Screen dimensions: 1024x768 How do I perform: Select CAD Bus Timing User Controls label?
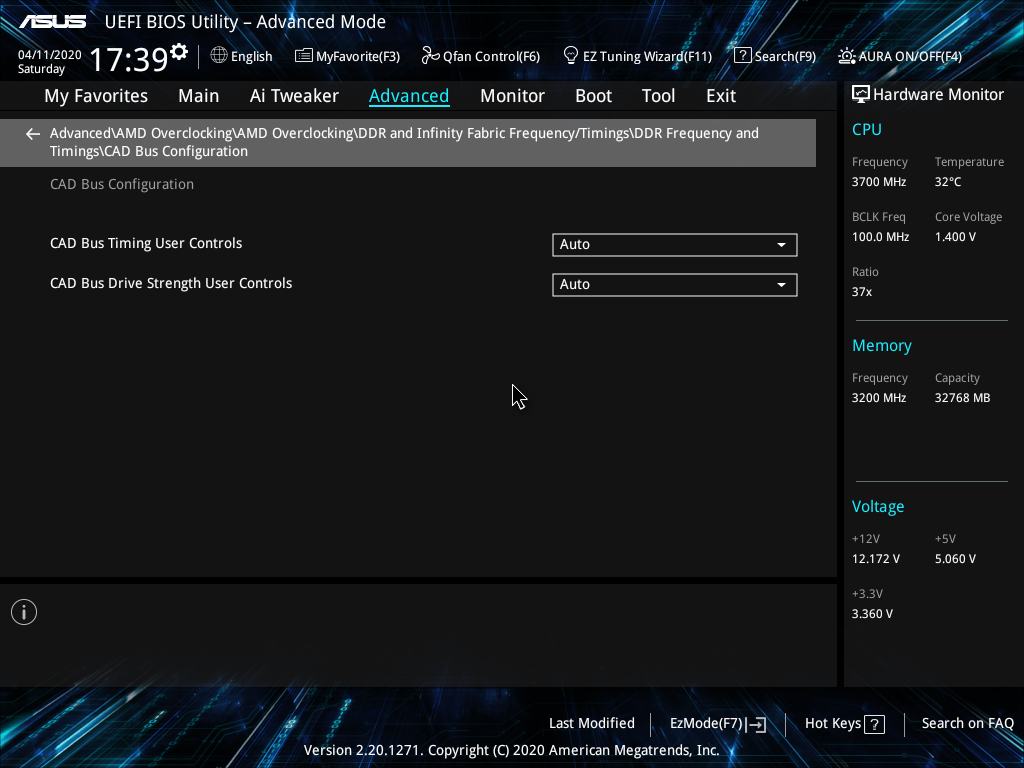(x=146, y=244)
